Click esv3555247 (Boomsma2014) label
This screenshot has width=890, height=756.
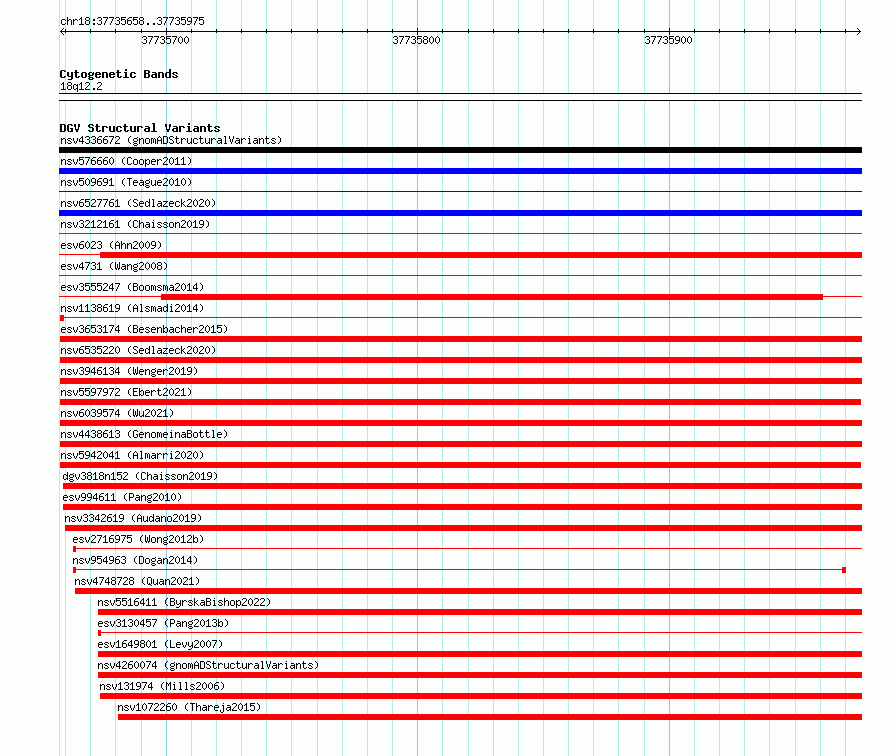click(x=132, y=287)
